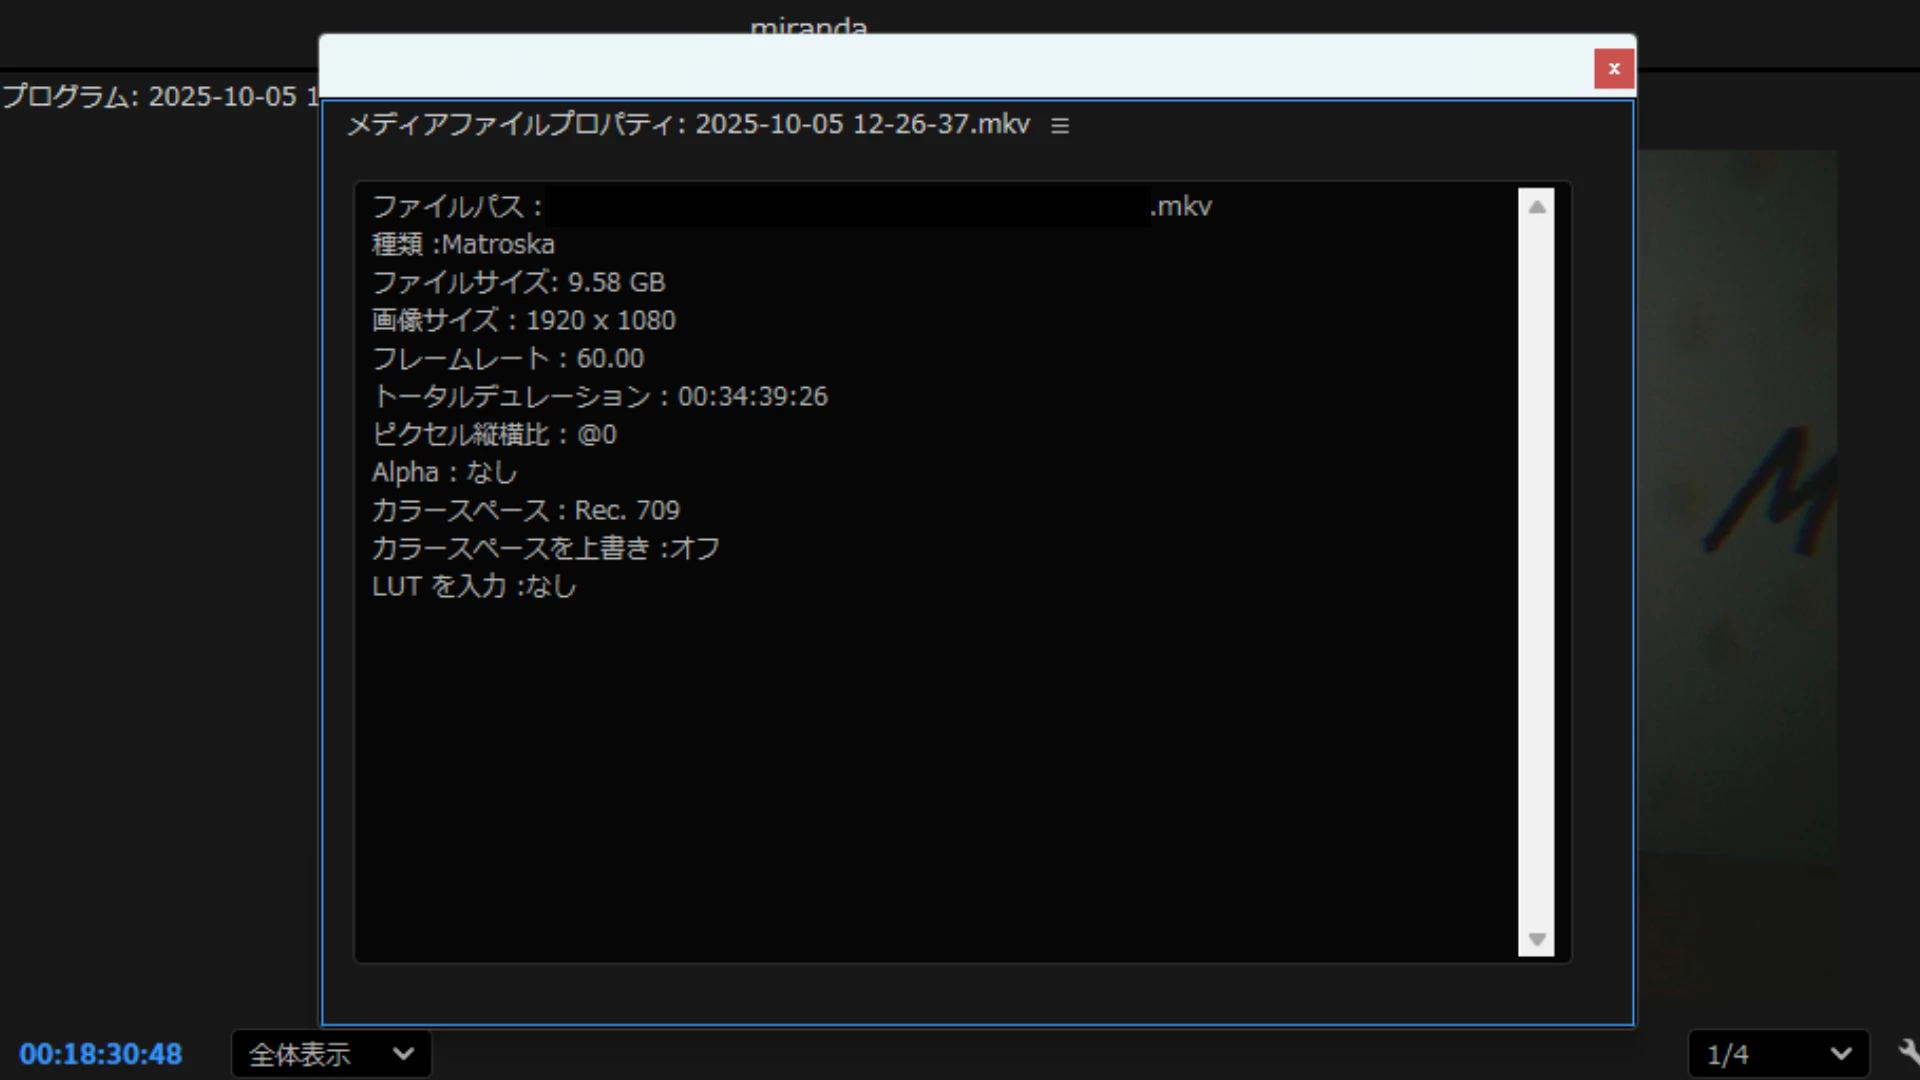This screenshot has width=1920, height=1080.
Task: Click the properties list scrollbar track
Action: (1536, 570)
